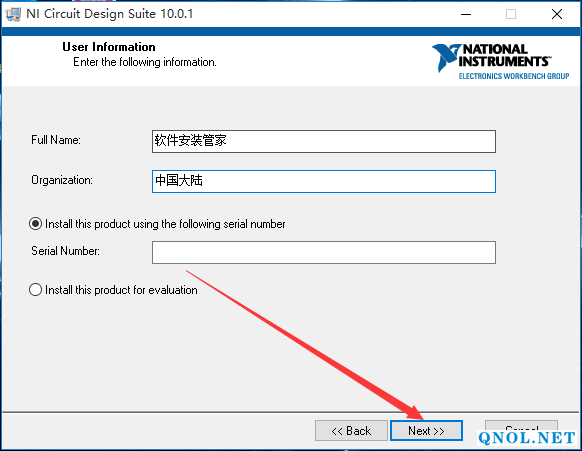The image size is (582, 451).
Task: Click the window title text NI Circuit Design Suite
Action: (x=109, y=14)
